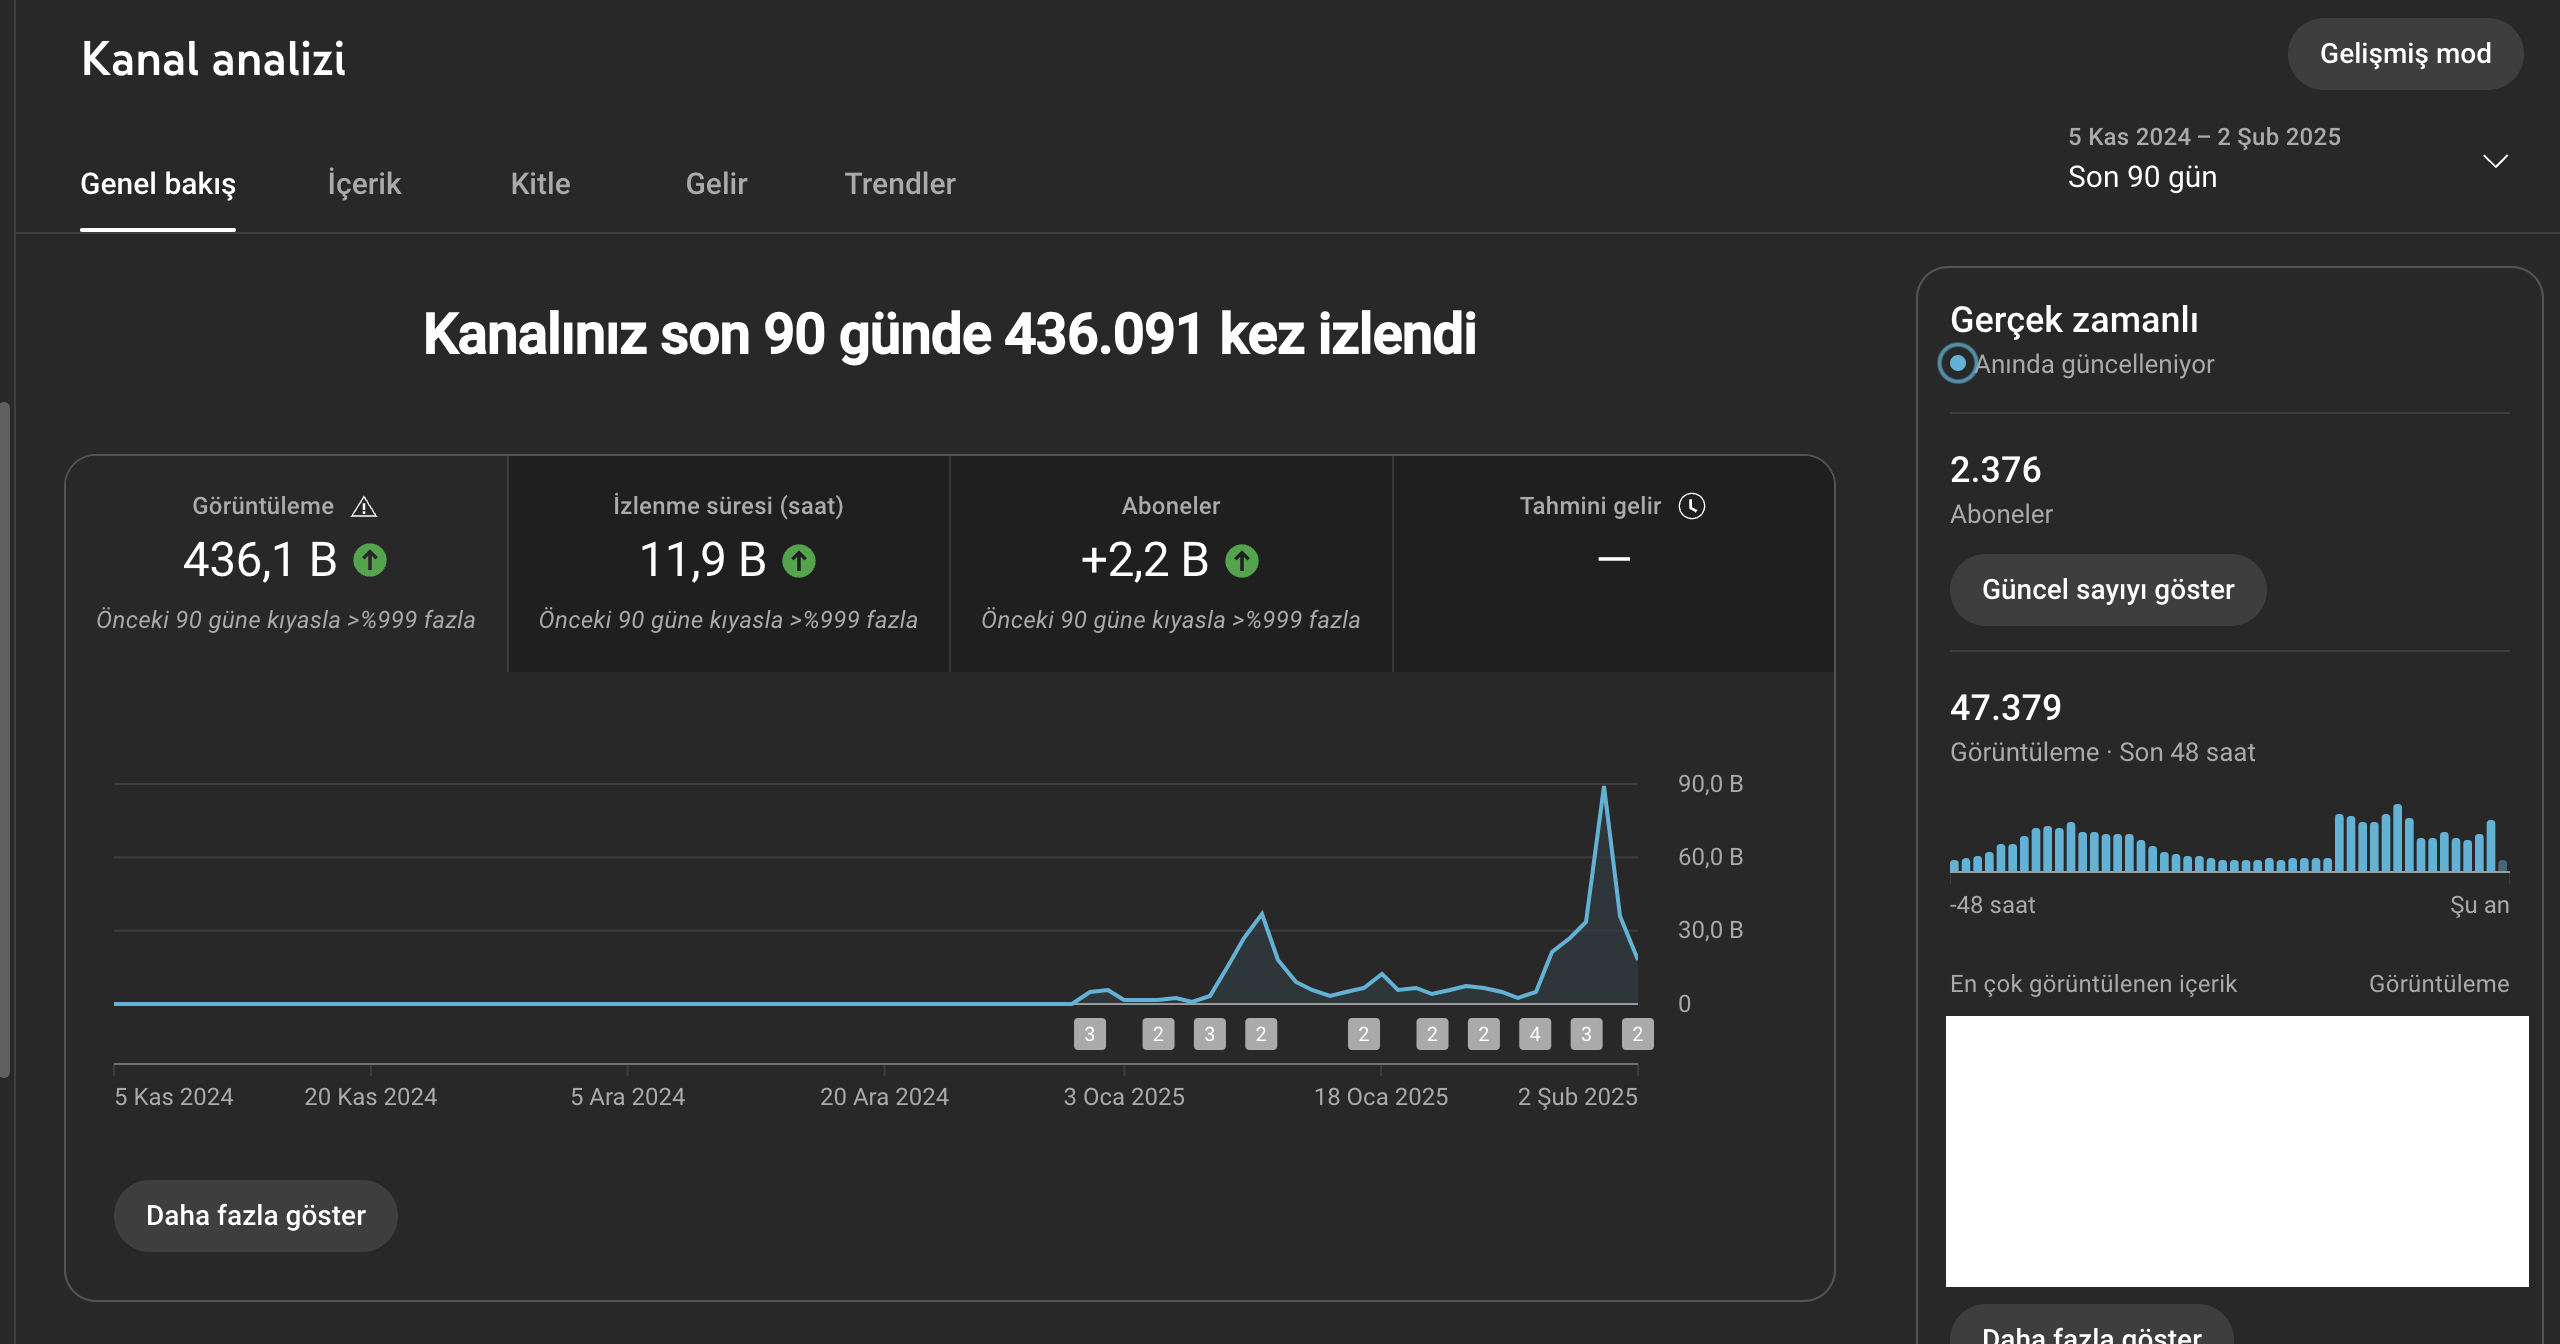Click Güncel sayıyı göster button
Image resolution: width=2560 pixels, height=1344 pixels.
coord(2108,590)
